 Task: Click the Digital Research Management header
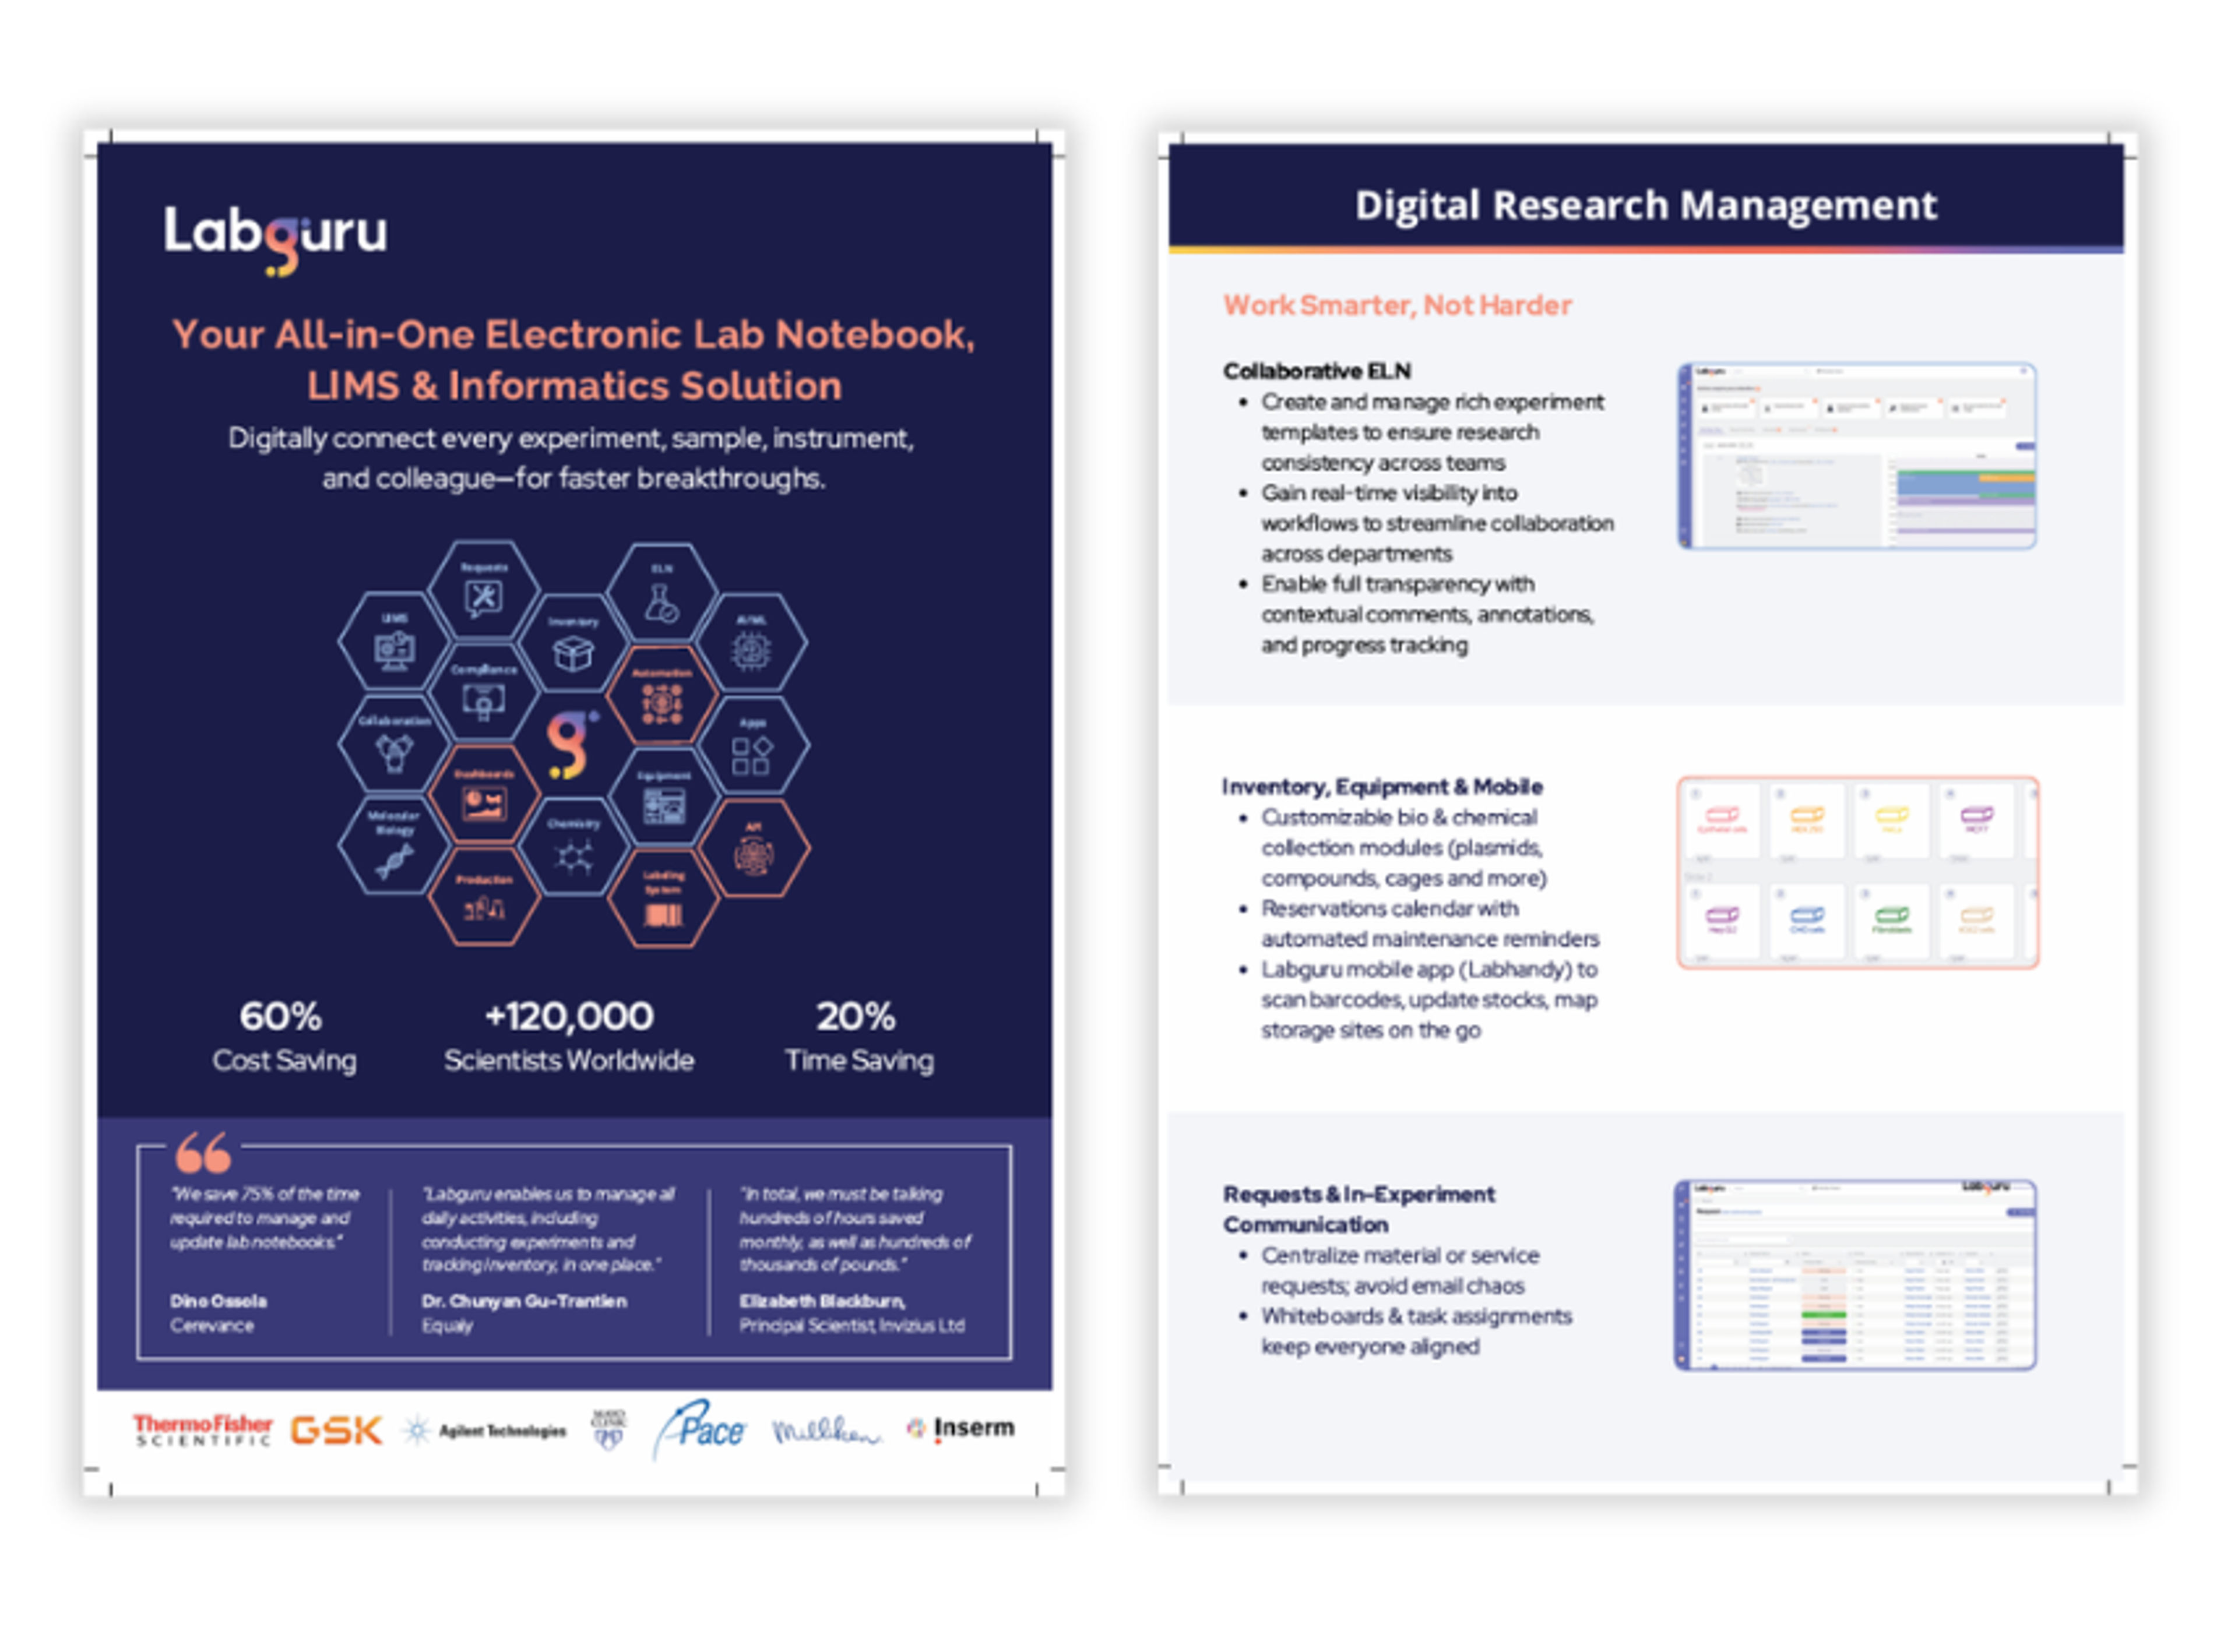pos(1647,205)
